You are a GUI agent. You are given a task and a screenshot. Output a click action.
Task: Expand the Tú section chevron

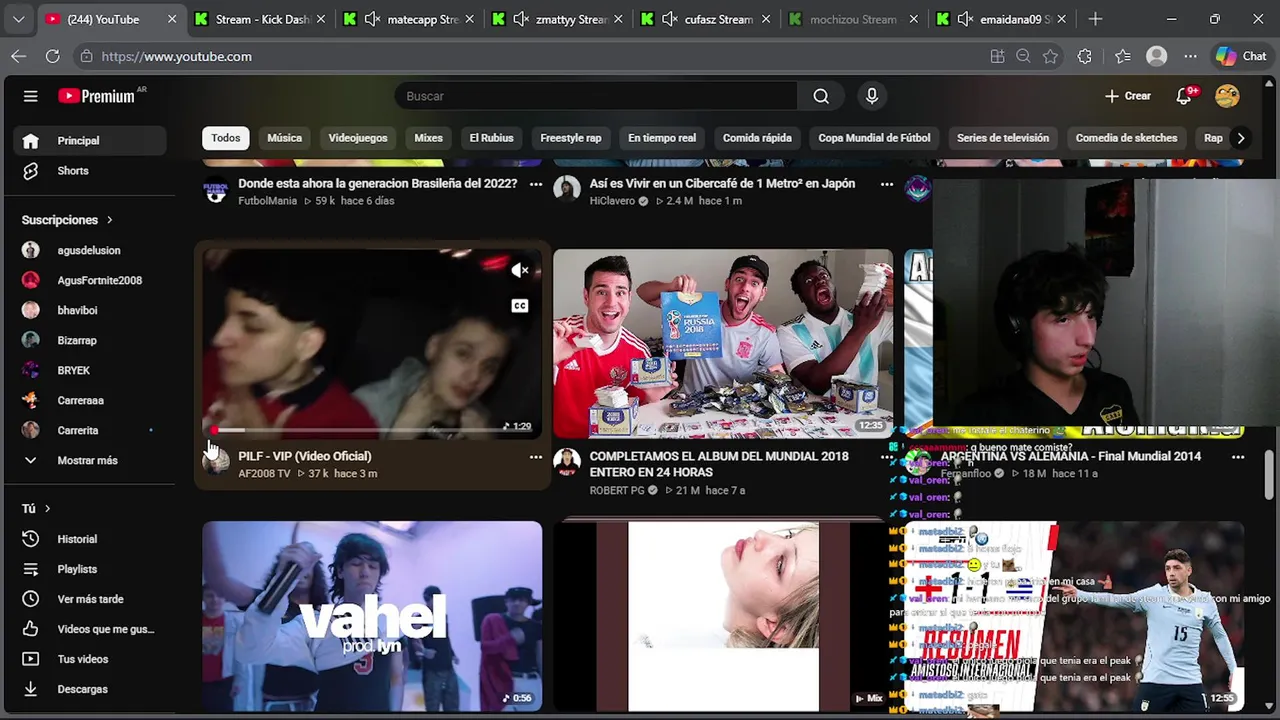pyautogui.click(x=47, y=509)
